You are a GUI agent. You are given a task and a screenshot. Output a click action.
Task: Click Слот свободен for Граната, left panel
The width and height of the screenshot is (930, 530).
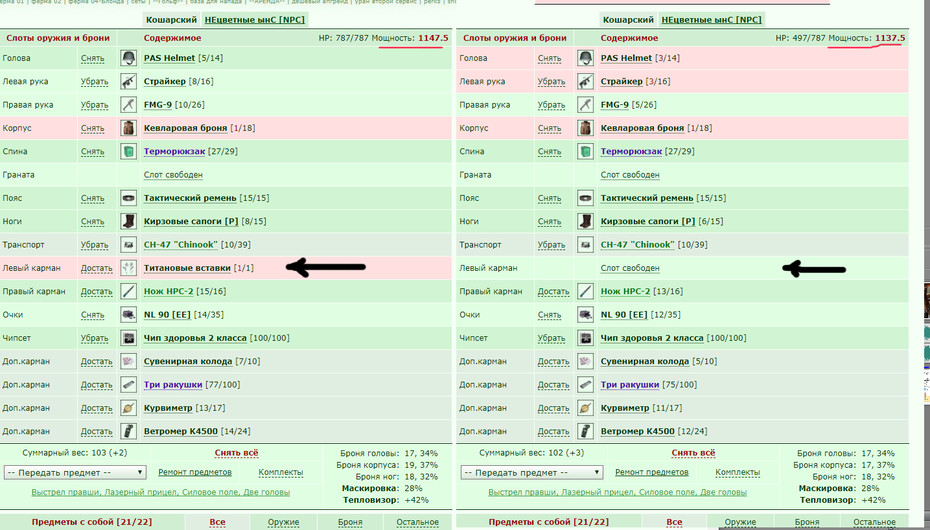[173, 175]
